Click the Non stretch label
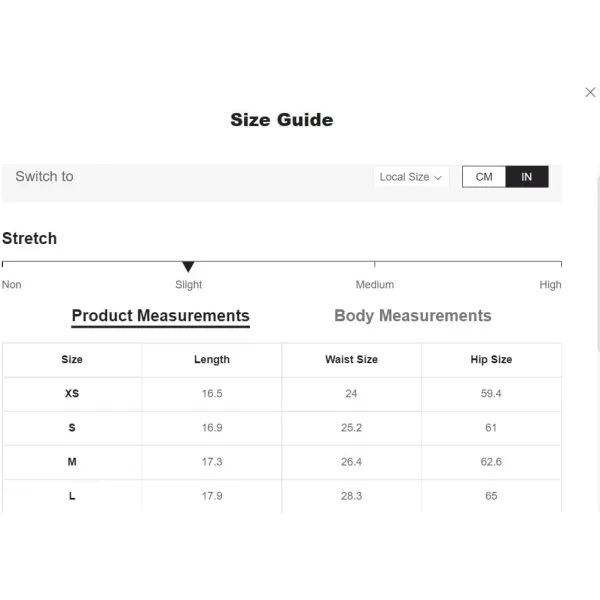Screen dimensions: 600x600 (11, 285)
